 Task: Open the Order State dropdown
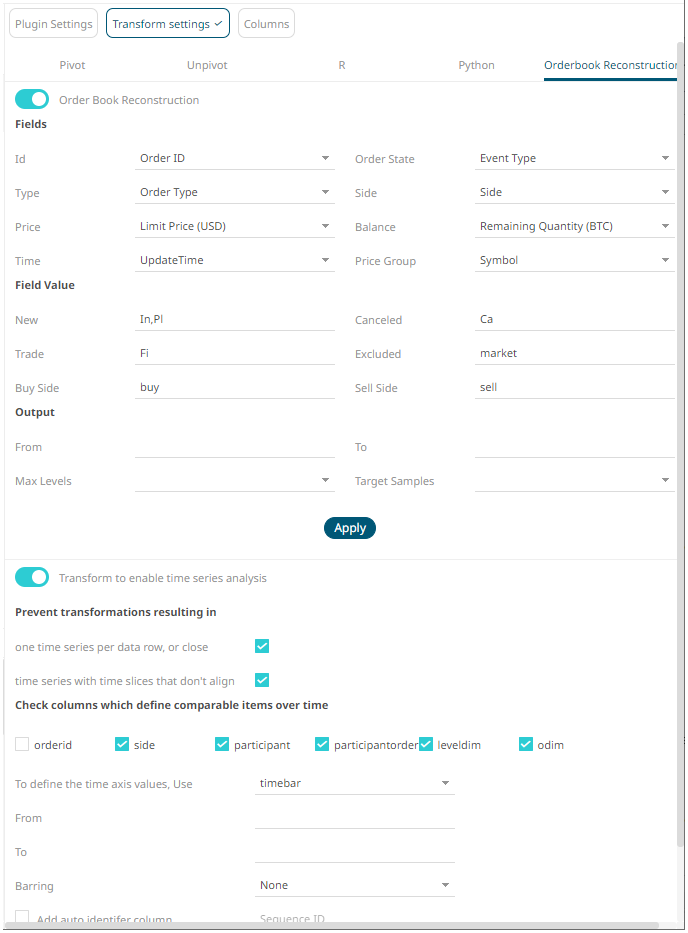coord(574,158)
